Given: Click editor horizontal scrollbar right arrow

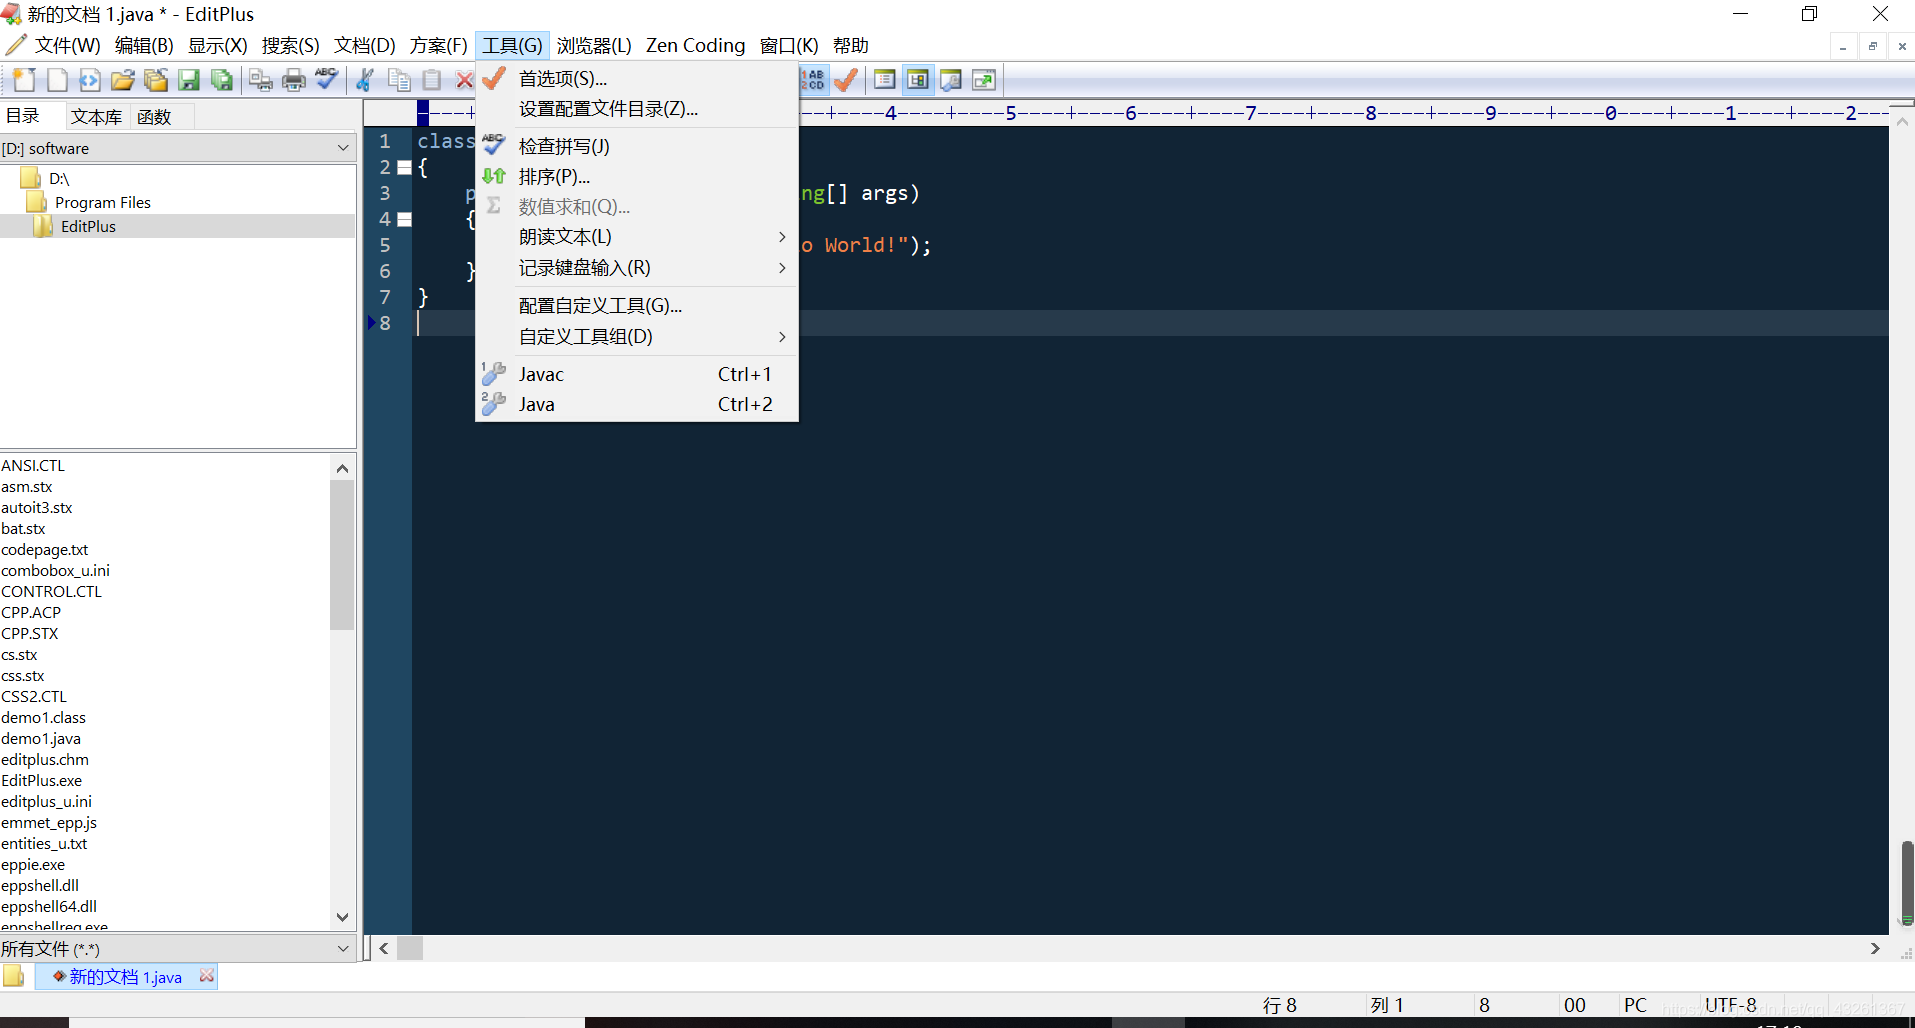Looking at the screenshot, I should click(x=1875, y=948).
